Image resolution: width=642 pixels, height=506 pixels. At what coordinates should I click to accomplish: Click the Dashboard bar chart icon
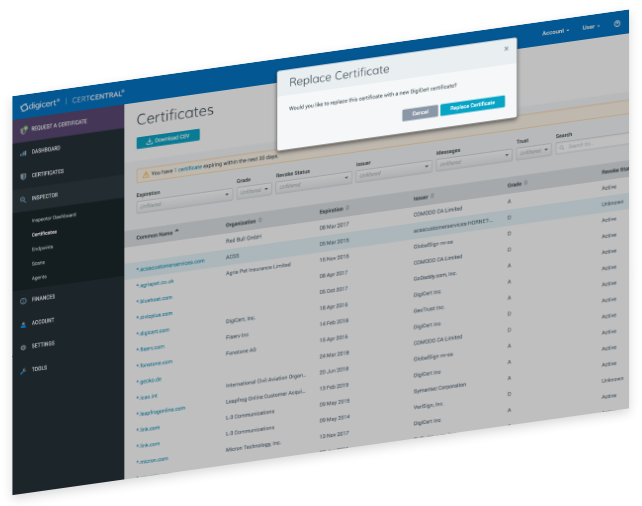tap(23, 153)
